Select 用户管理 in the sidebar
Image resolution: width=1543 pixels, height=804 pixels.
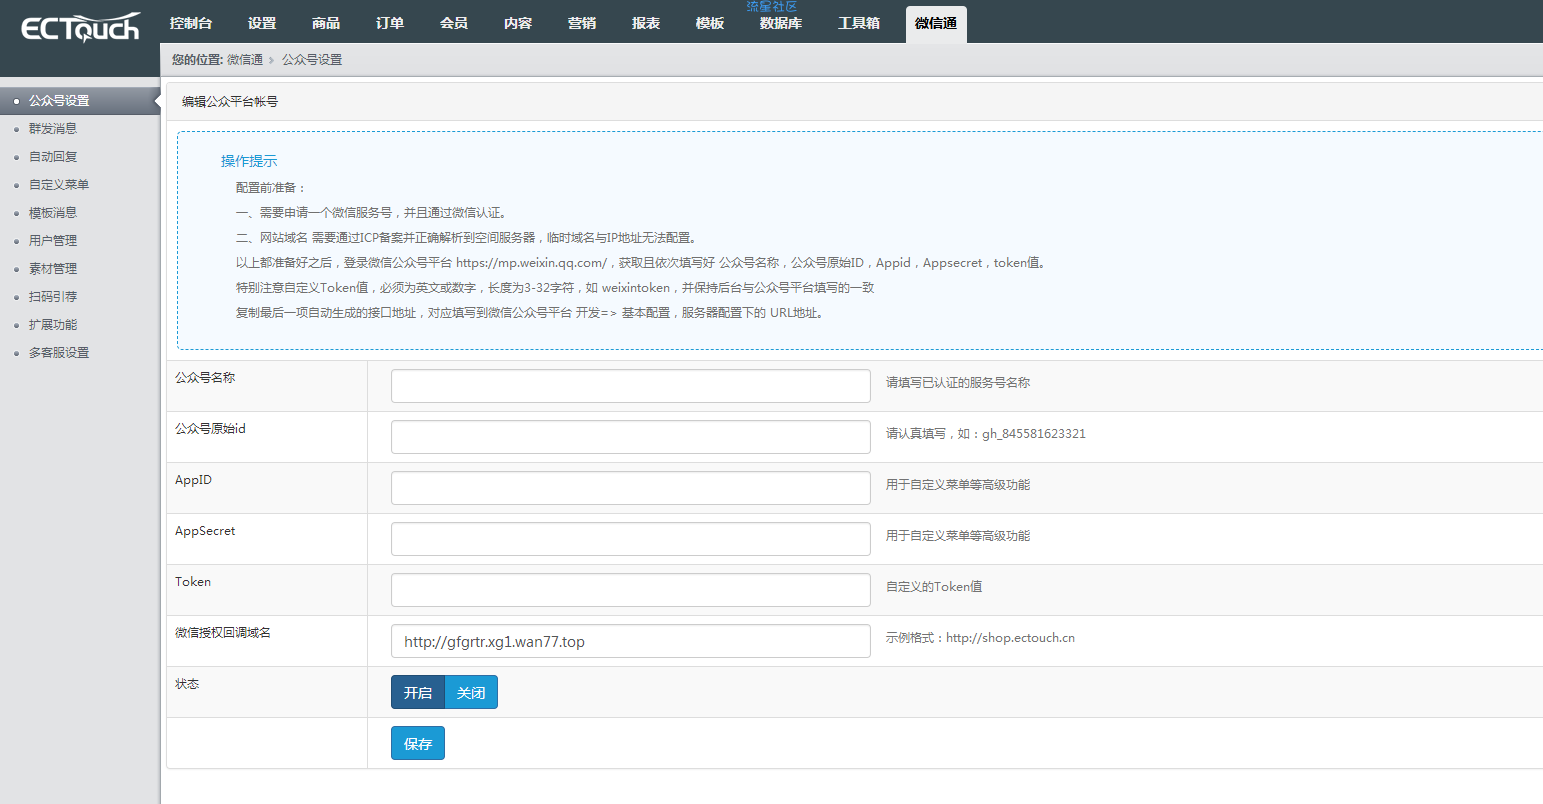click(53, 241)
